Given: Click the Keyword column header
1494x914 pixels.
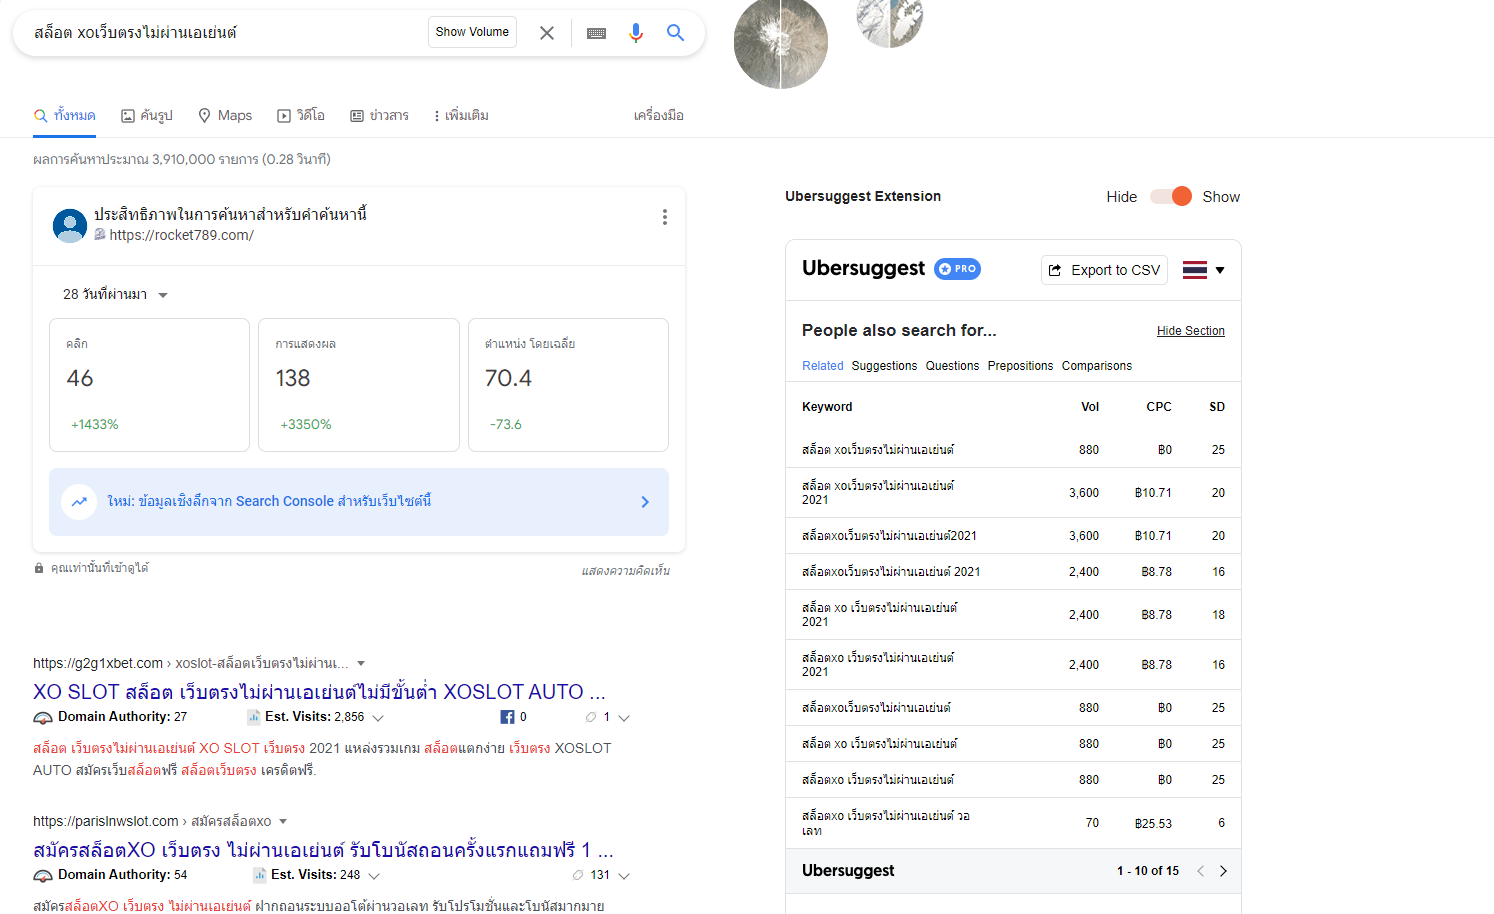Looking at the screenshot, I should [827, 407].
